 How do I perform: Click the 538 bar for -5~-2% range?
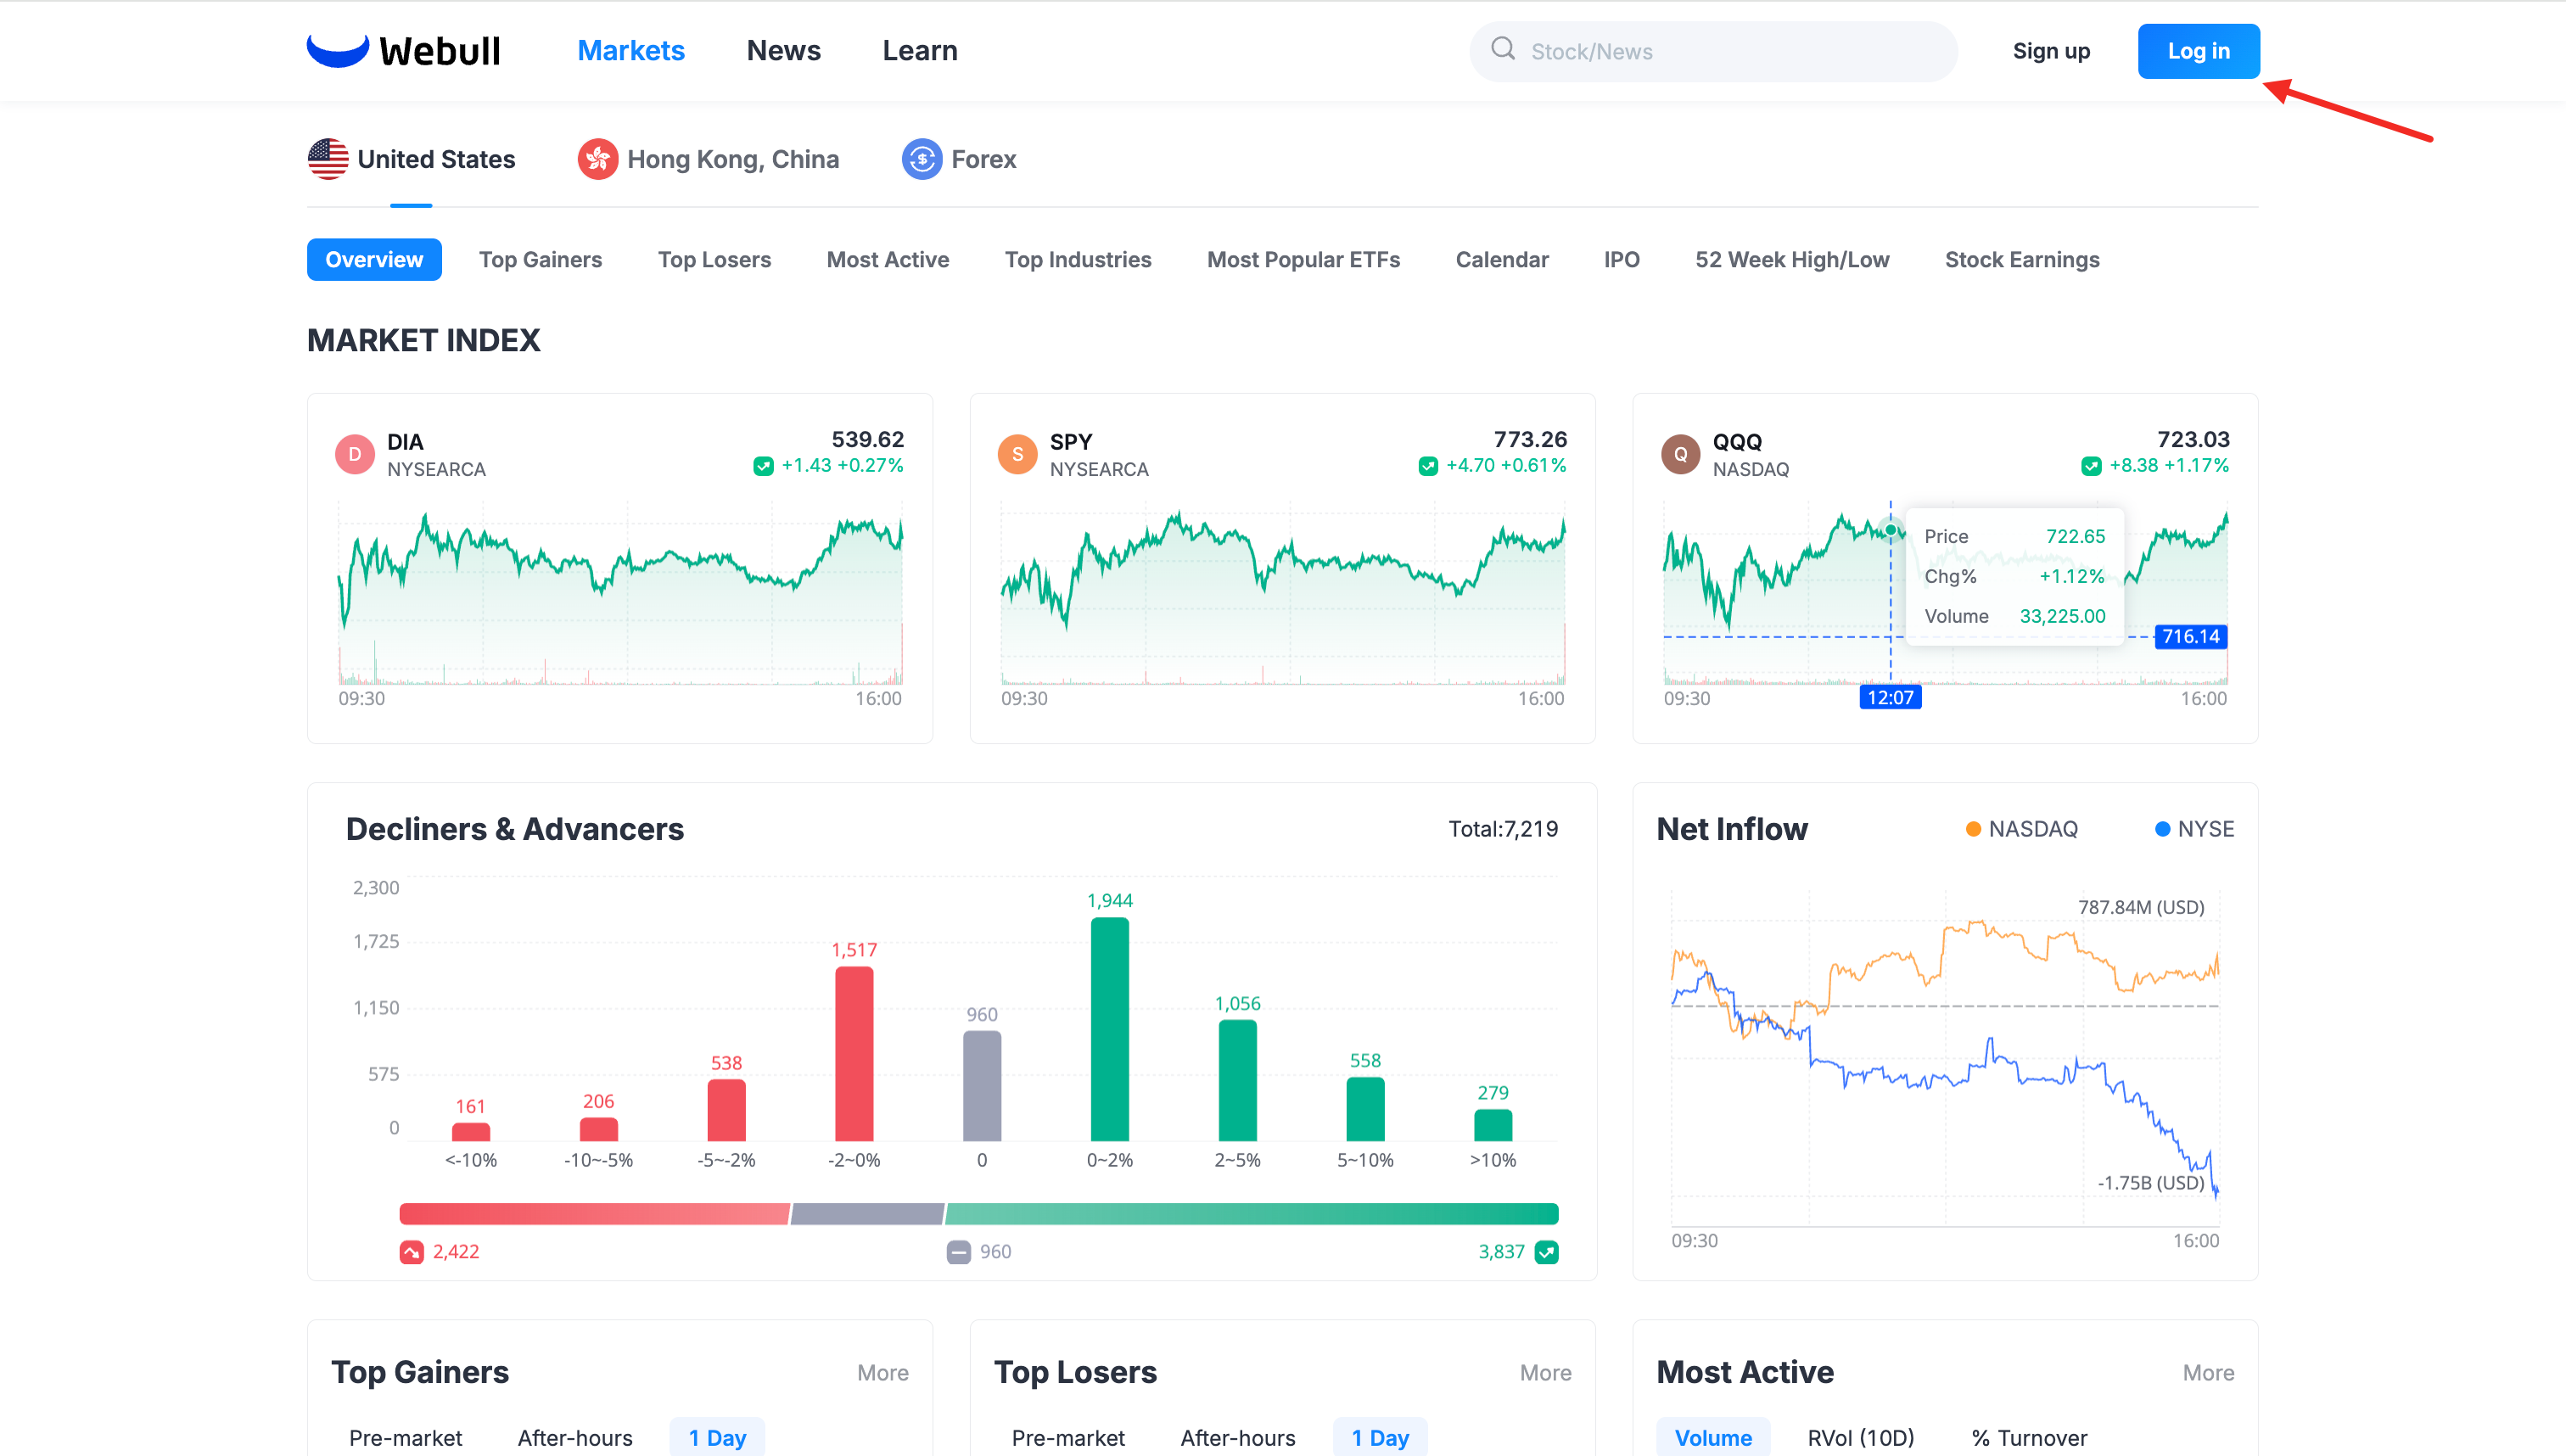click(x=726, y=1110)
